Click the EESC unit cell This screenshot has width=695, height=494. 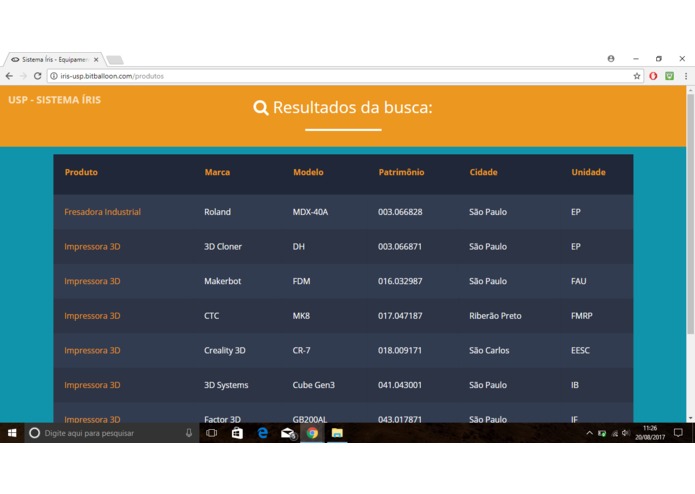(580, 350)
